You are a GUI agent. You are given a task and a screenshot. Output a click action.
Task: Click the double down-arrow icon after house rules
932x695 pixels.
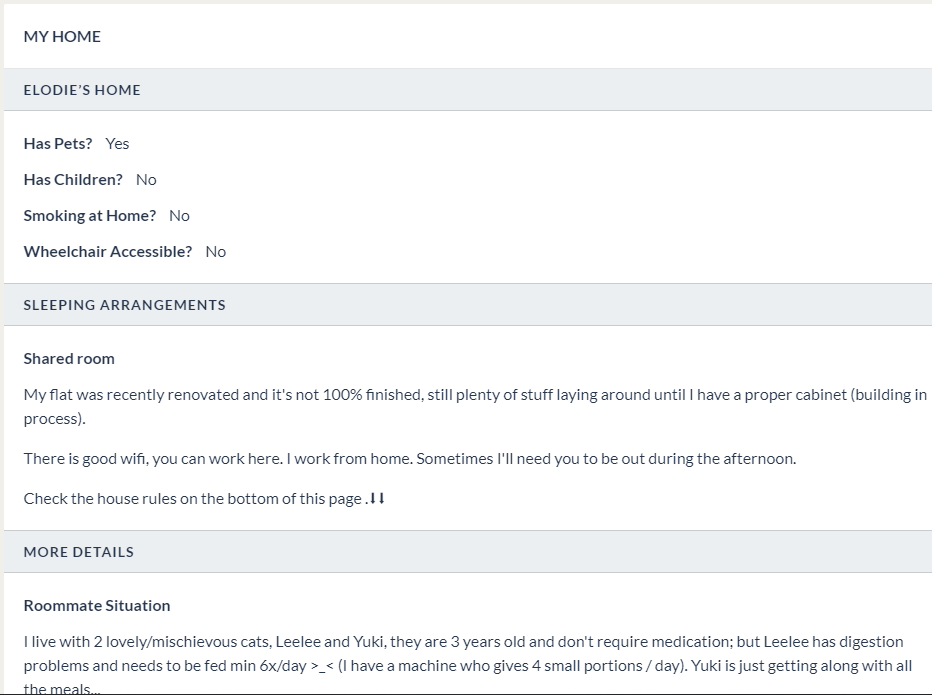pos(377,499)
